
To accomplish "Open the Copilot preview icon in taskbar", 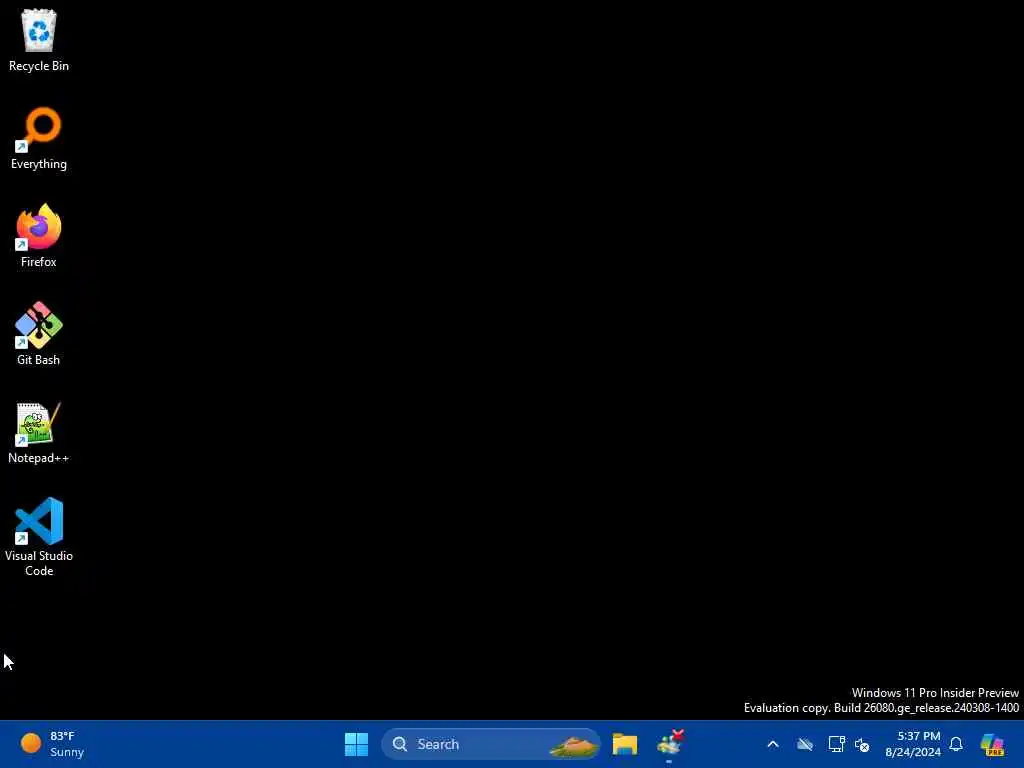I will coord(993,744).
